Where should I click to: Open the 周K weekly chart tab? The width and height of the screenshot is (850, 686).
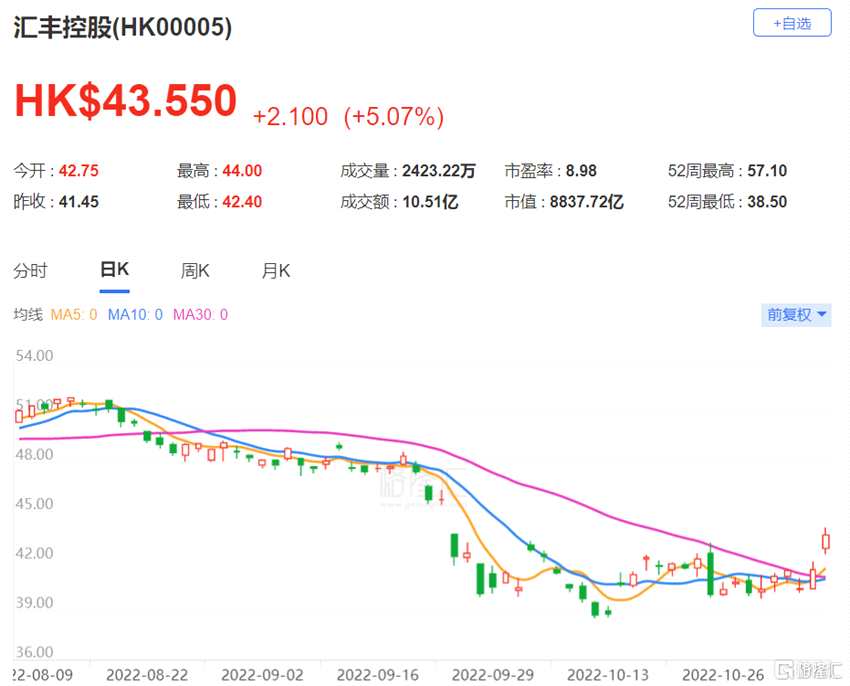tap(195, 270)
